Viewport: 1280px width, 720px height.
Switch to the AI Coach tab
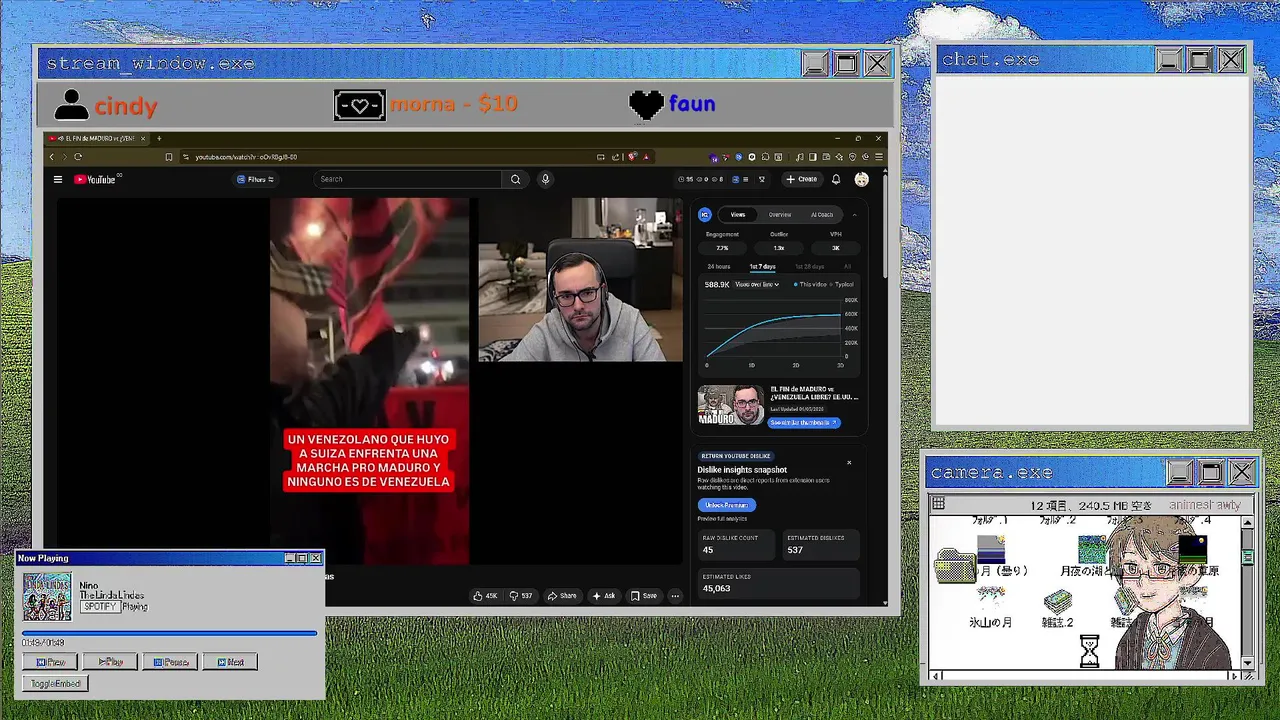822,214
